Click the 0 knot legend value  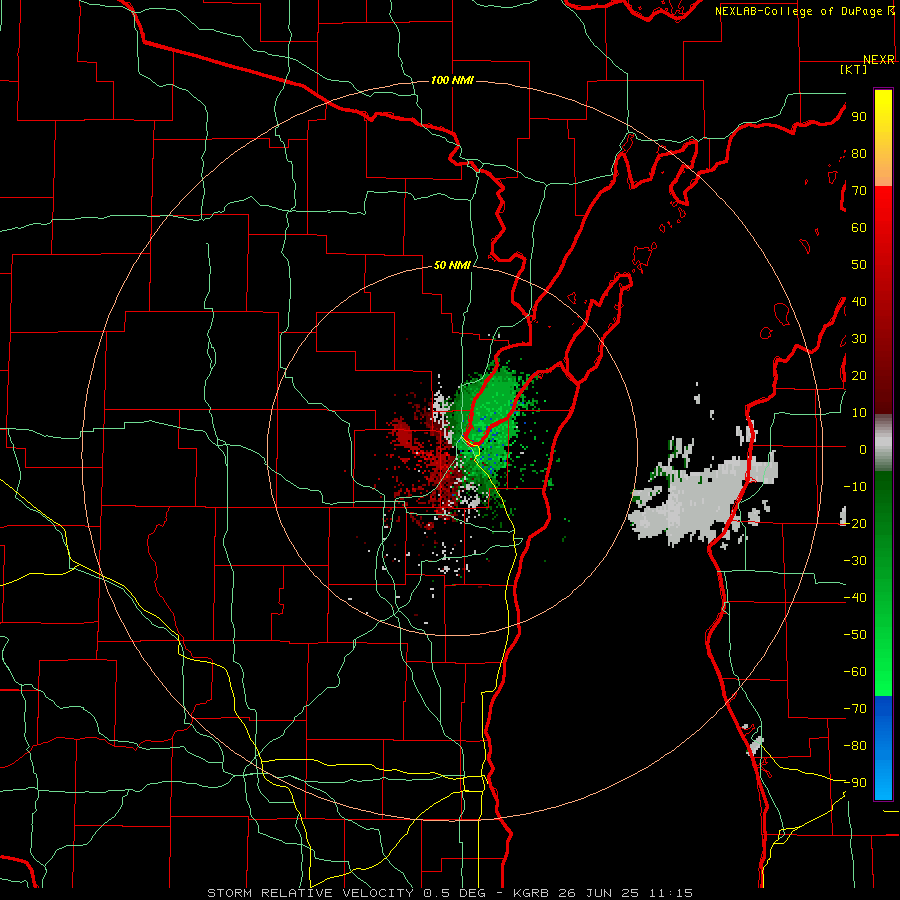tap(863, 449)
